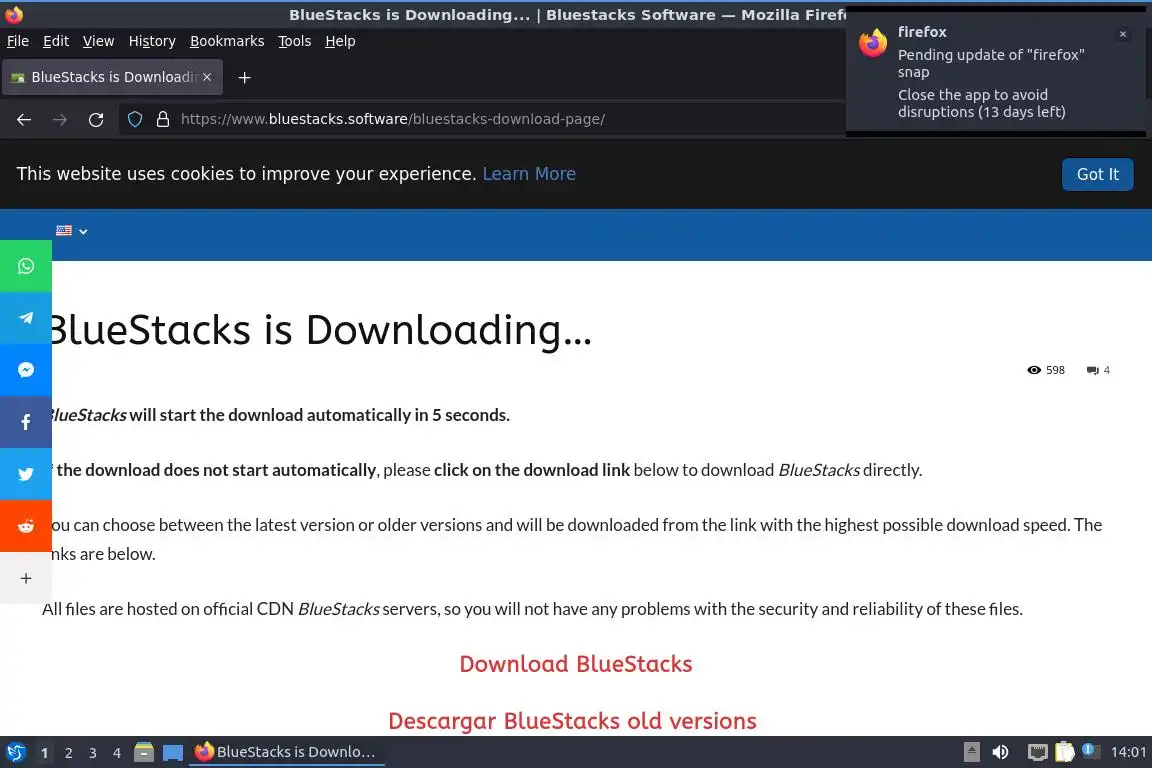Viewport: 1152px width, 768px height.
Task: Open the clipboard manager tray icon
Action: point(1065,752)
